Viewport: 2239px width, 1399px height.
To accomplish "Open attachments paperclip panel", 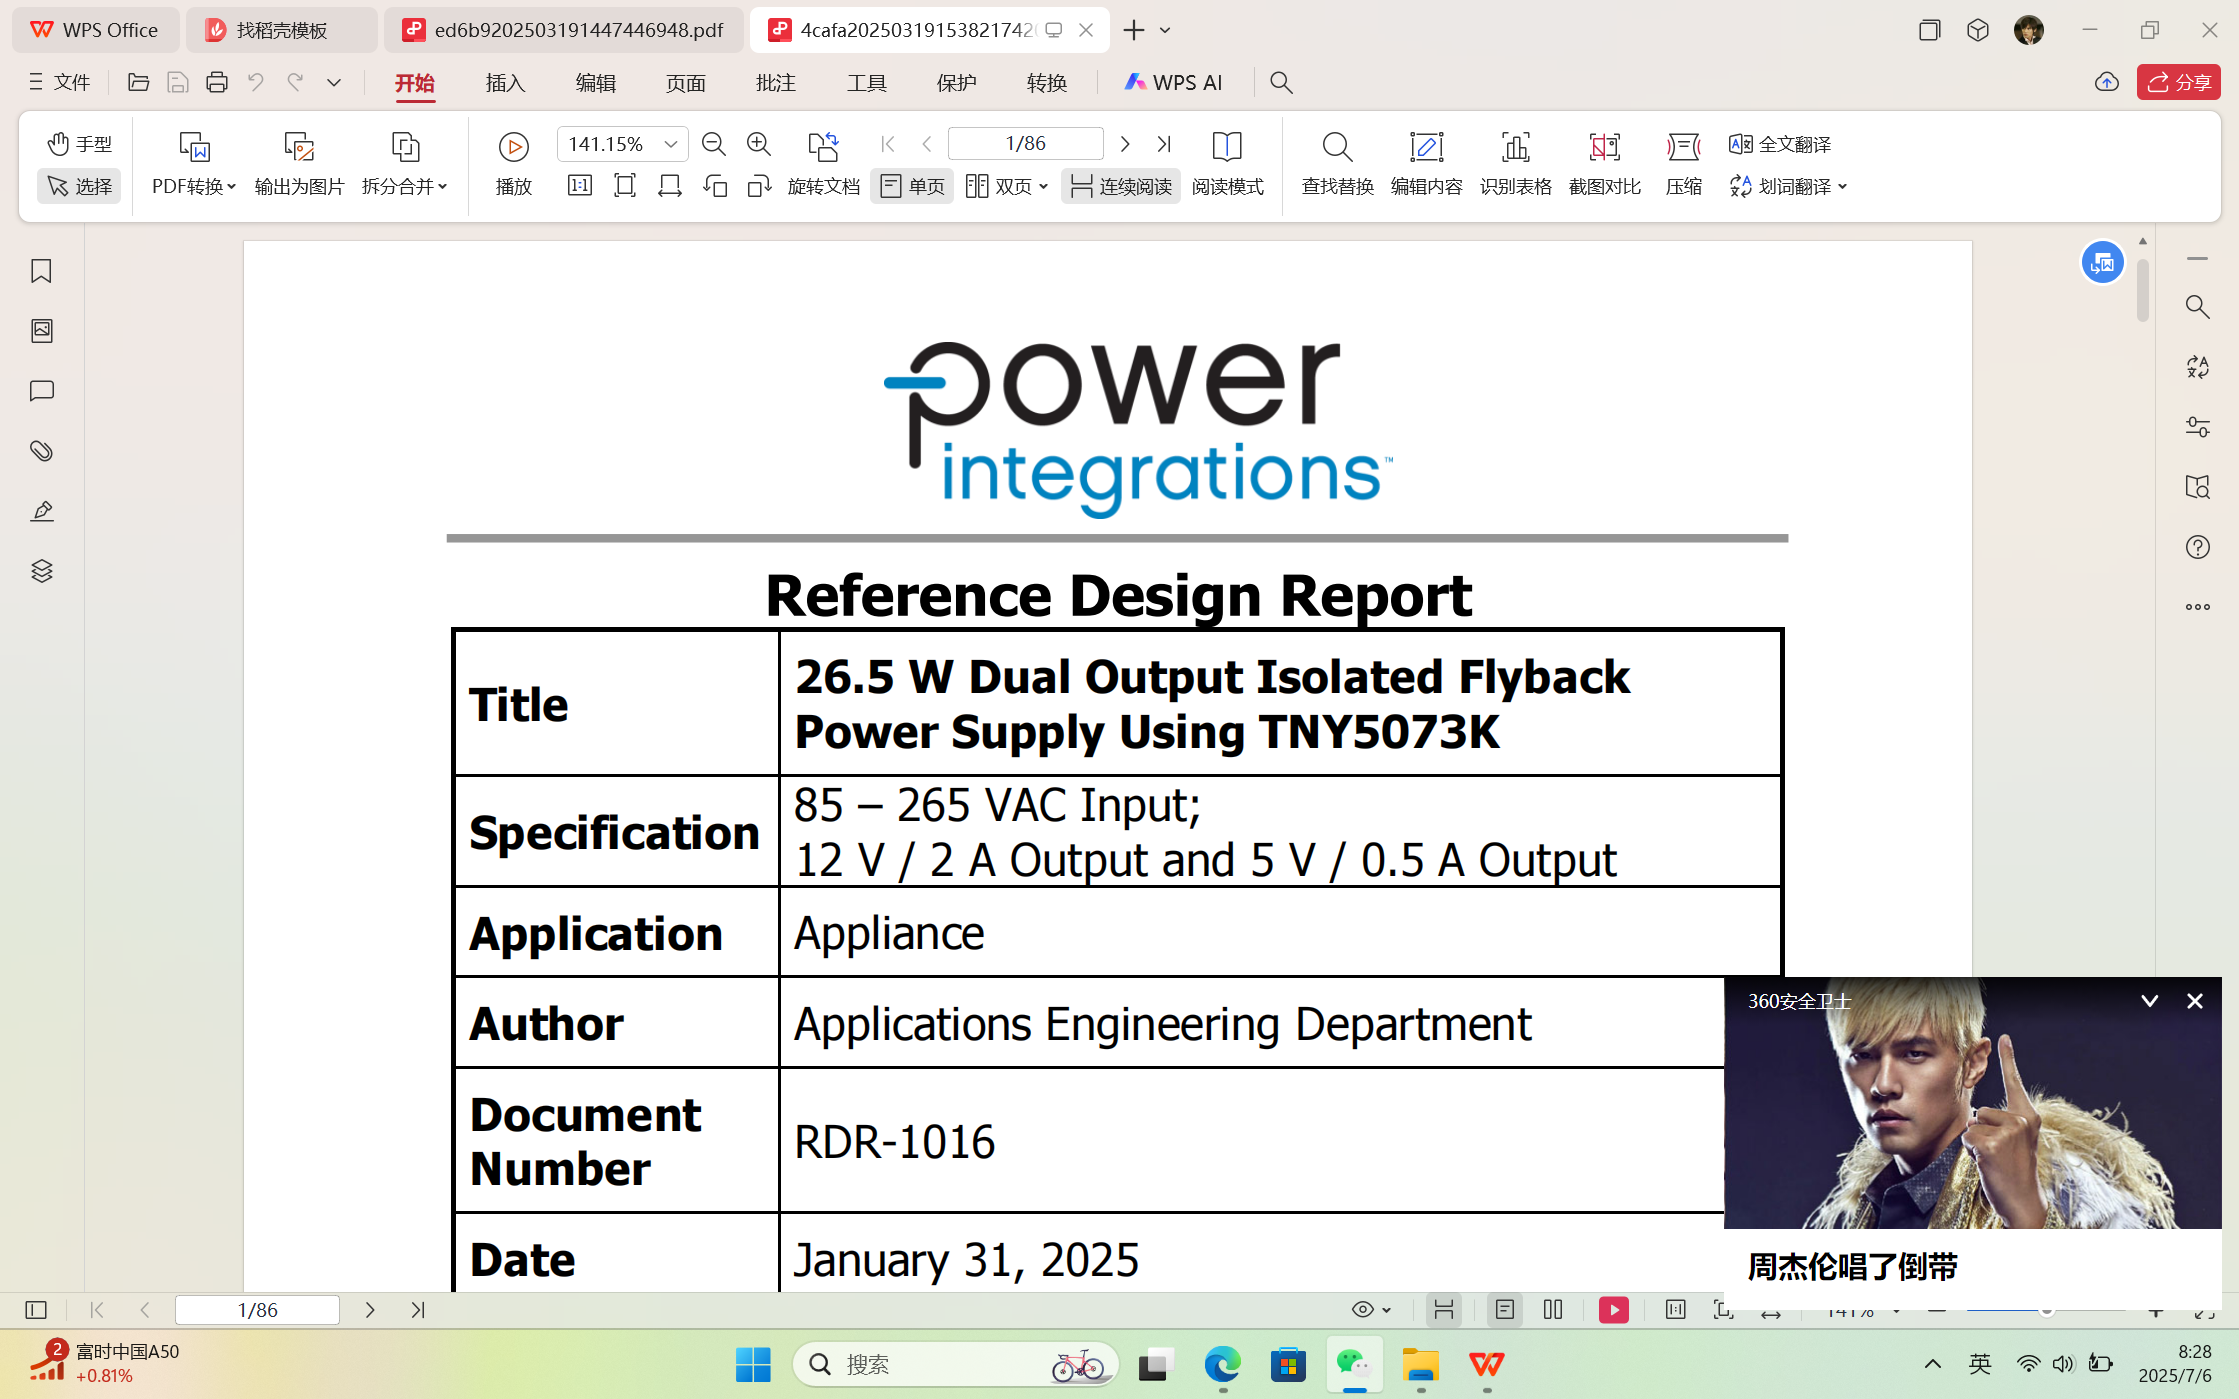I will click(x=41, y=451).
